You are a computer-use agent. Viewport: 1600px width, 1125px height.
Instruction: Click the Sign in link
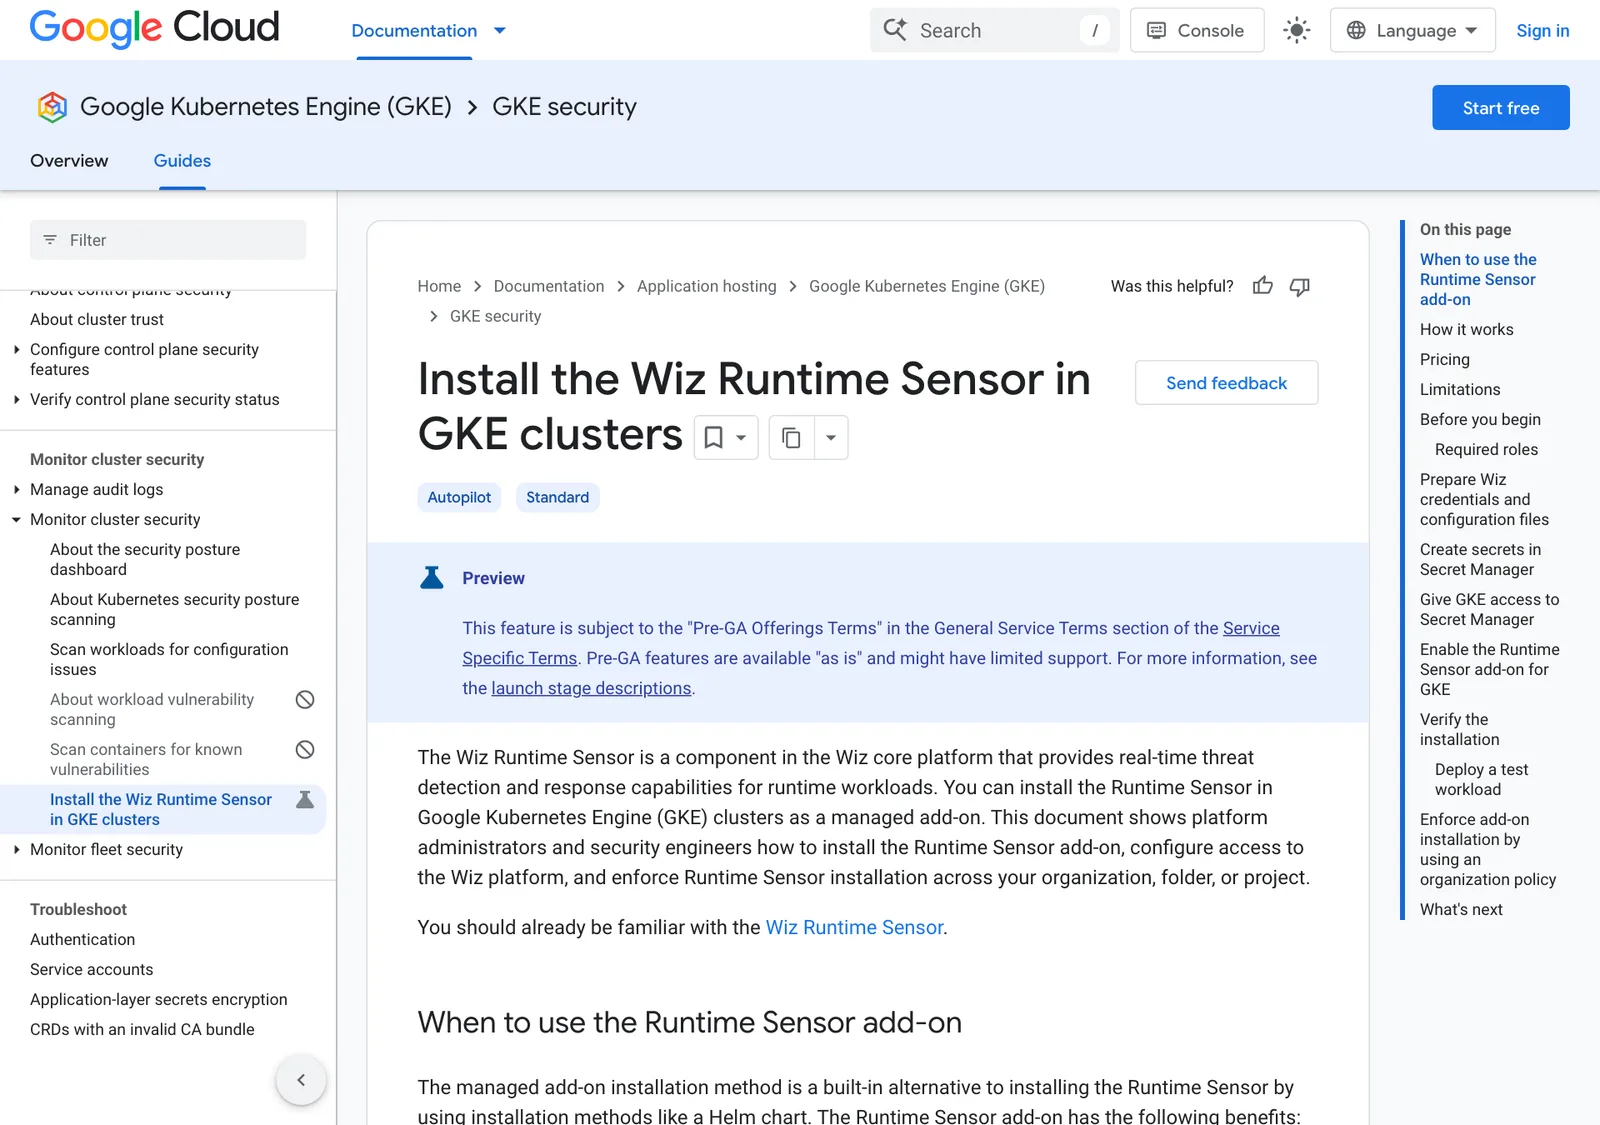tap(1543, 30)
